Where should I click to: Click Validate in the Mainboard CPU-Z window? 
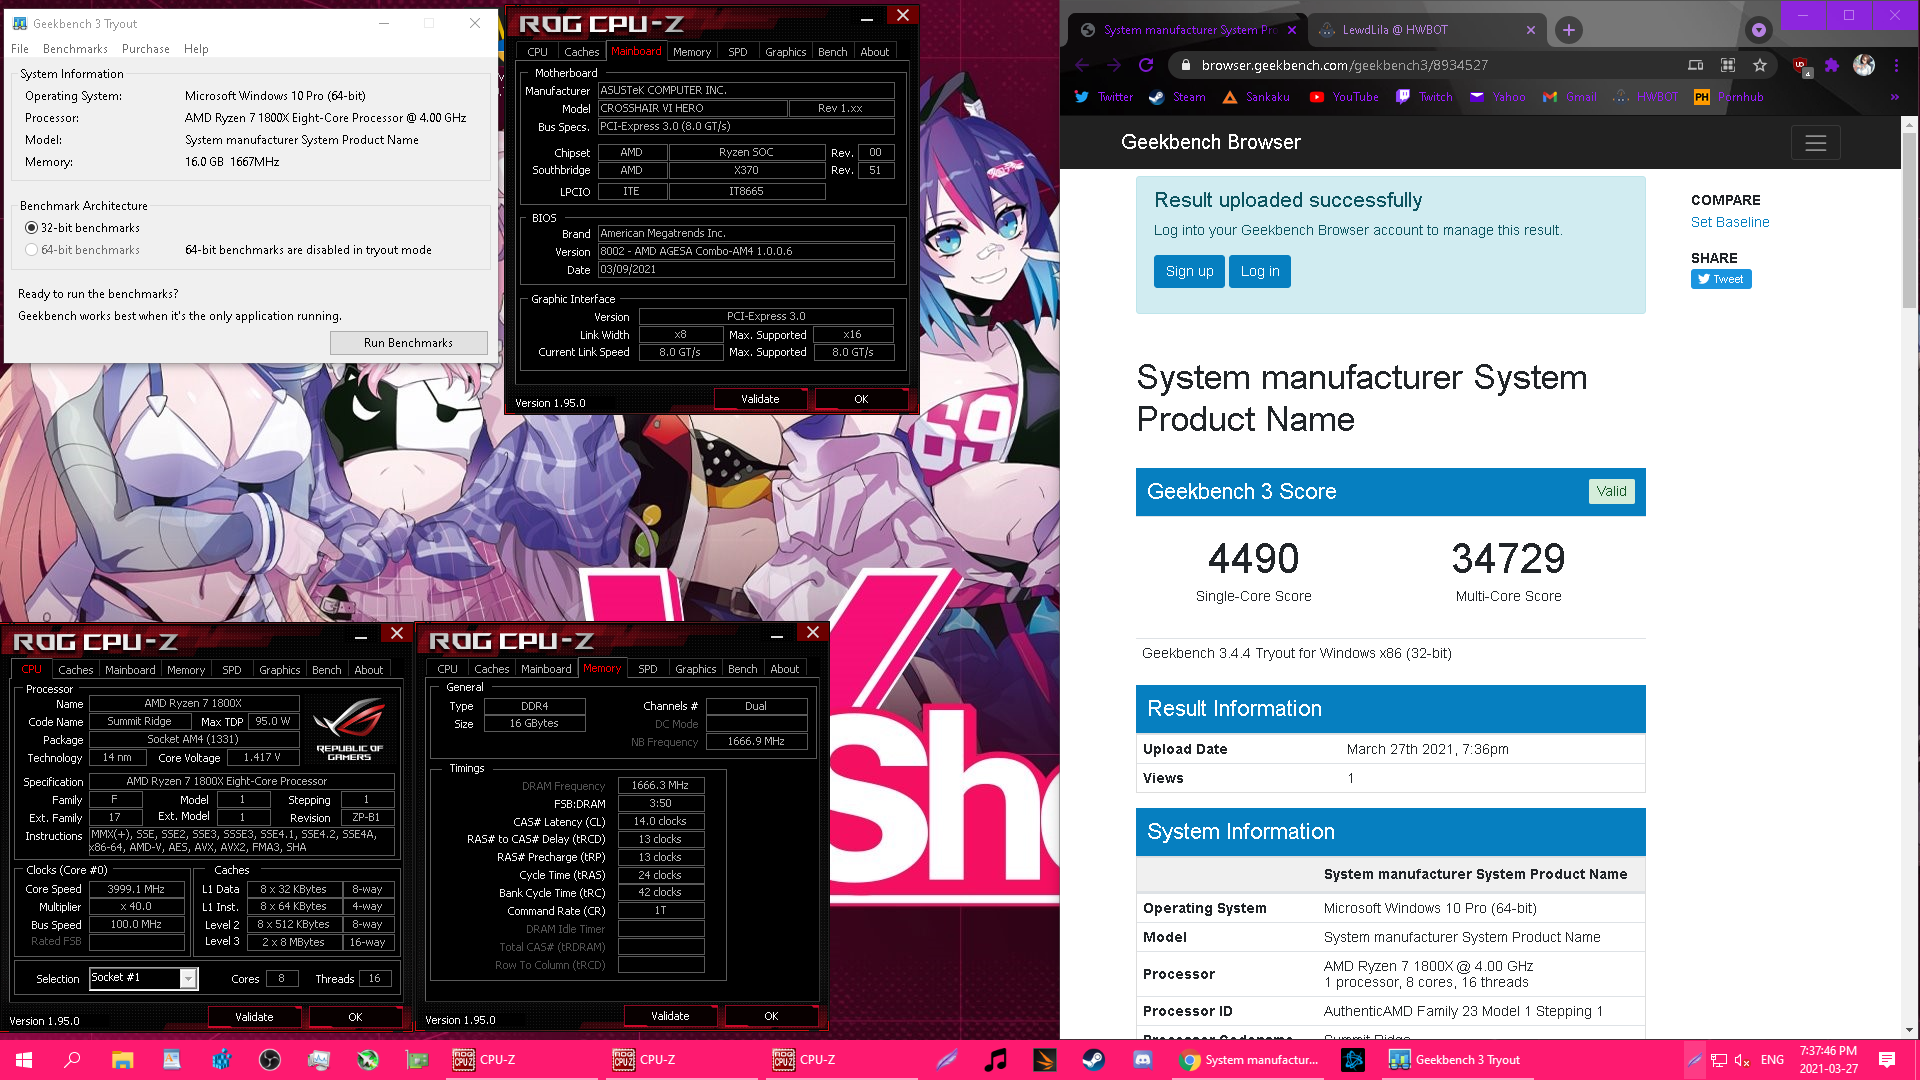(760, 399)
